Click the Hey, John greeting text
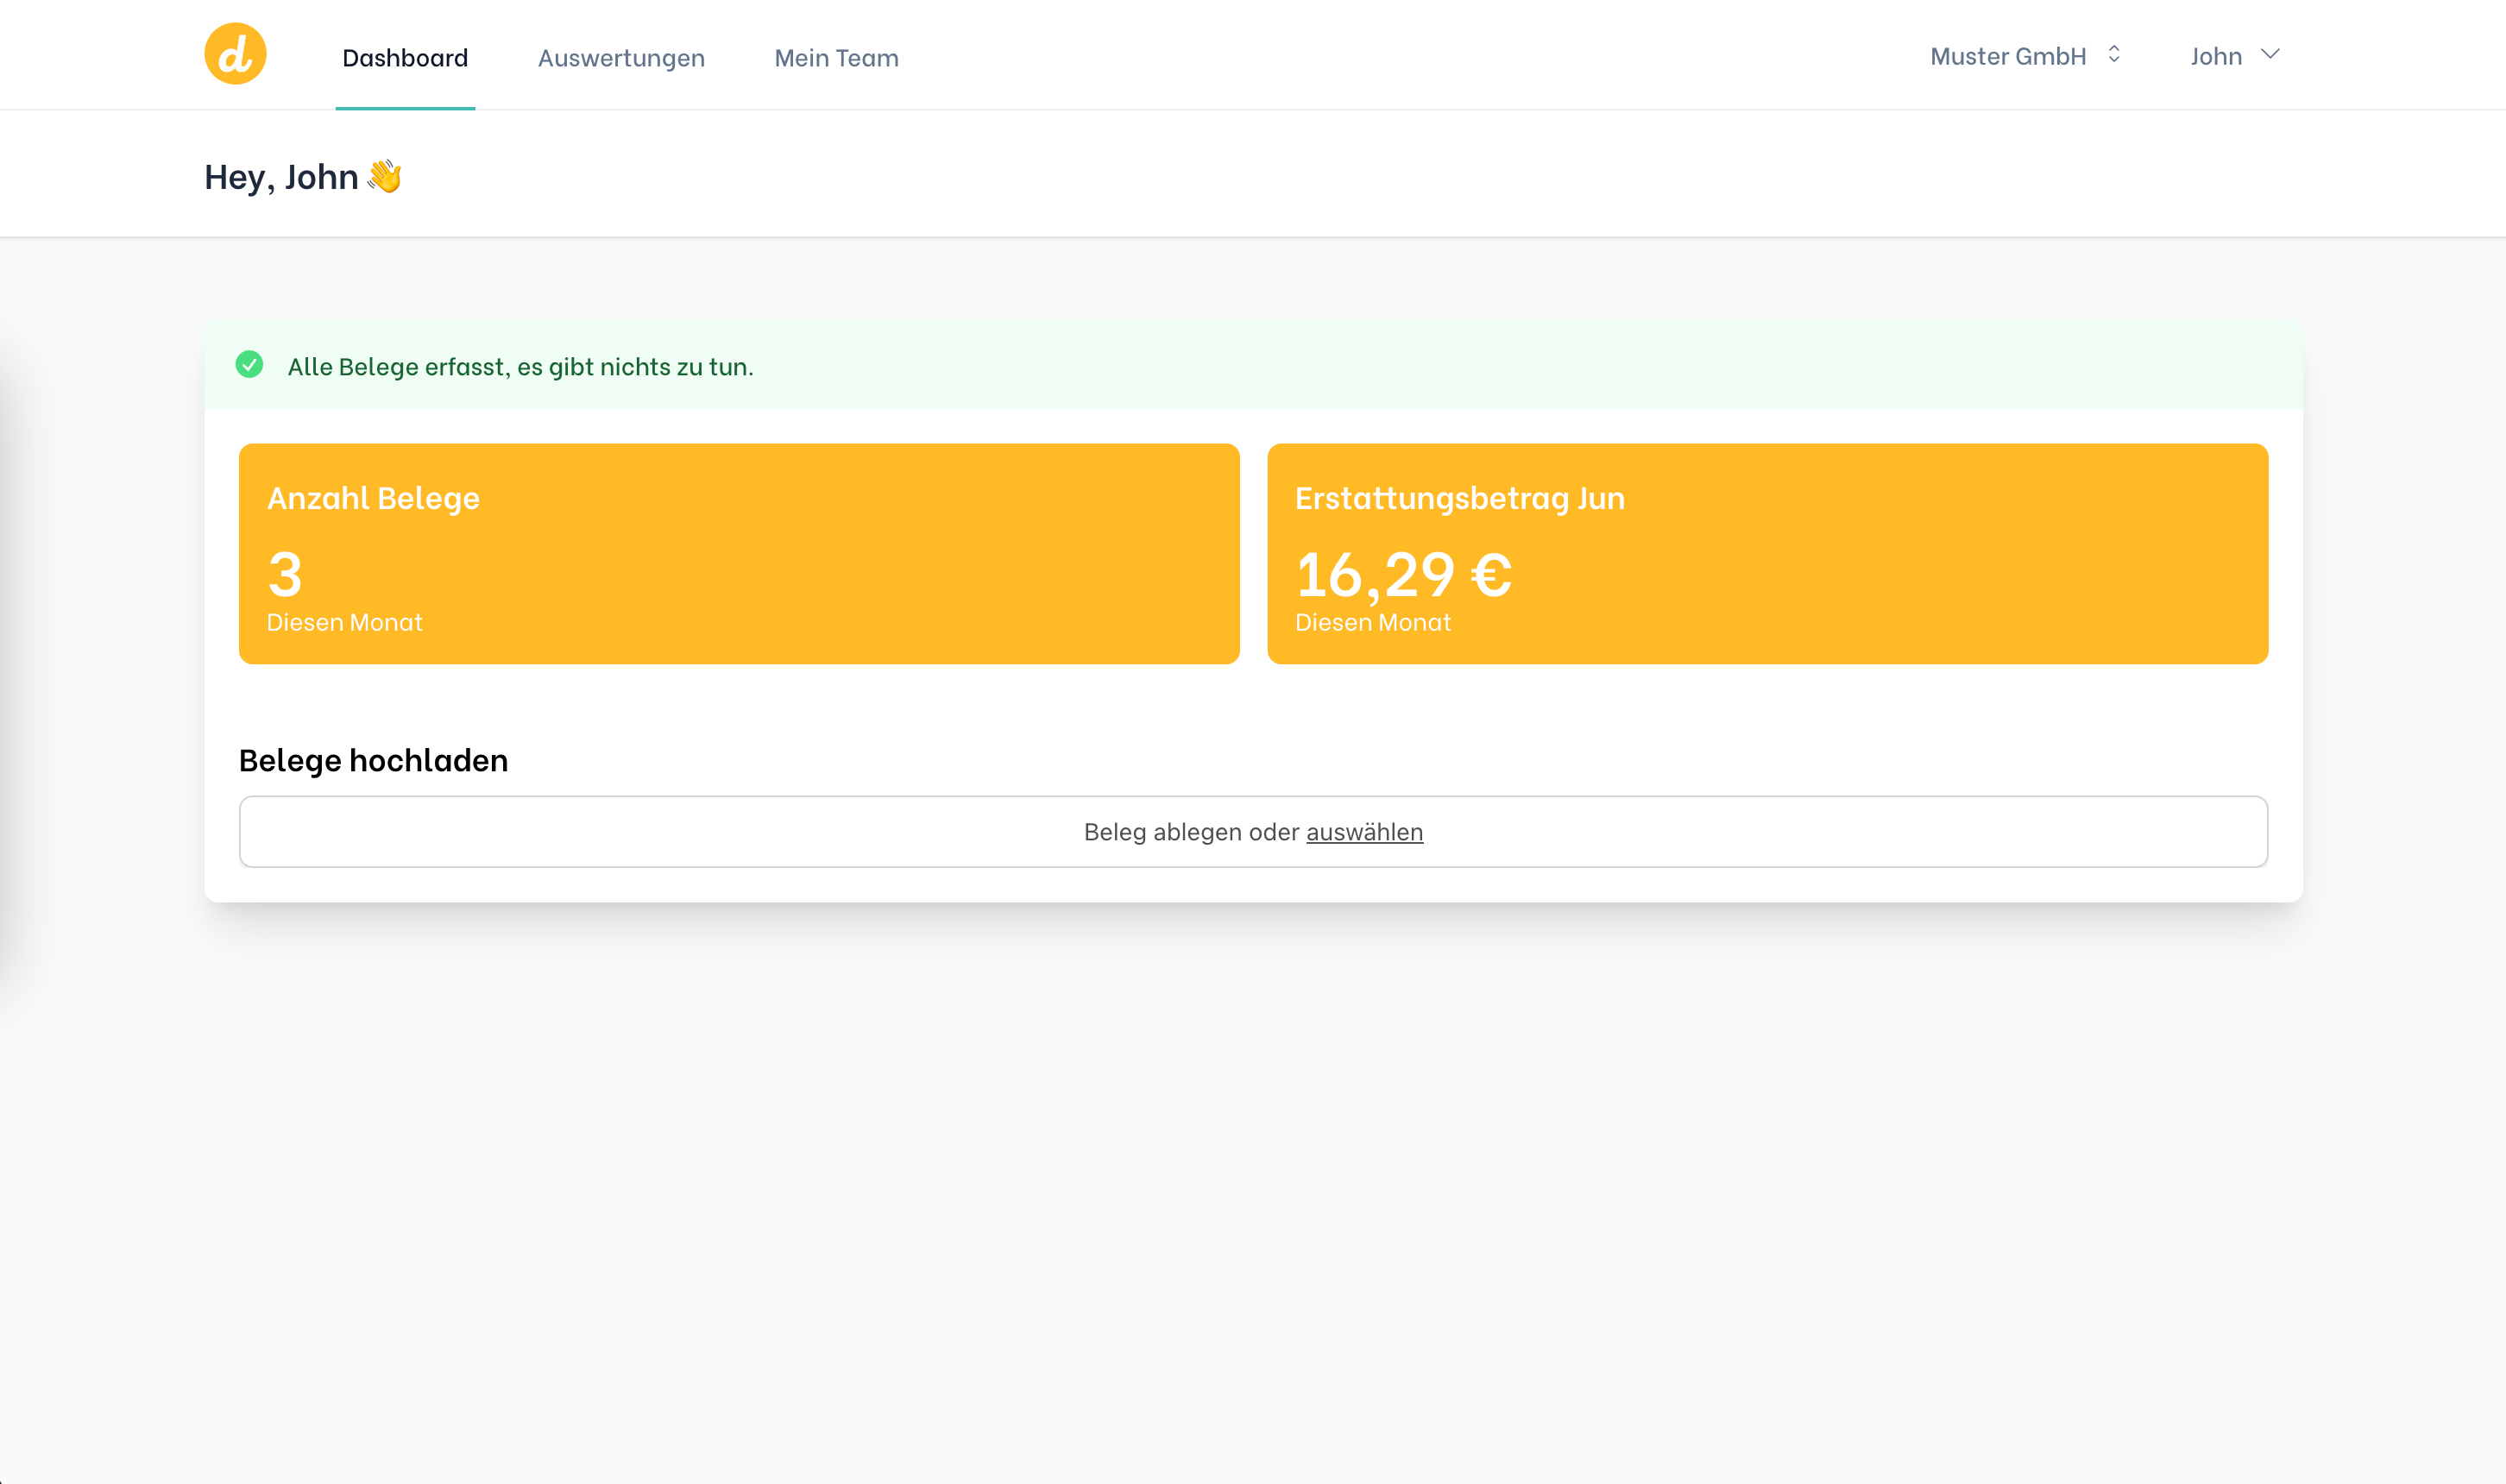The height and width of the screenshot is (1484, 2506). [281, 176]
